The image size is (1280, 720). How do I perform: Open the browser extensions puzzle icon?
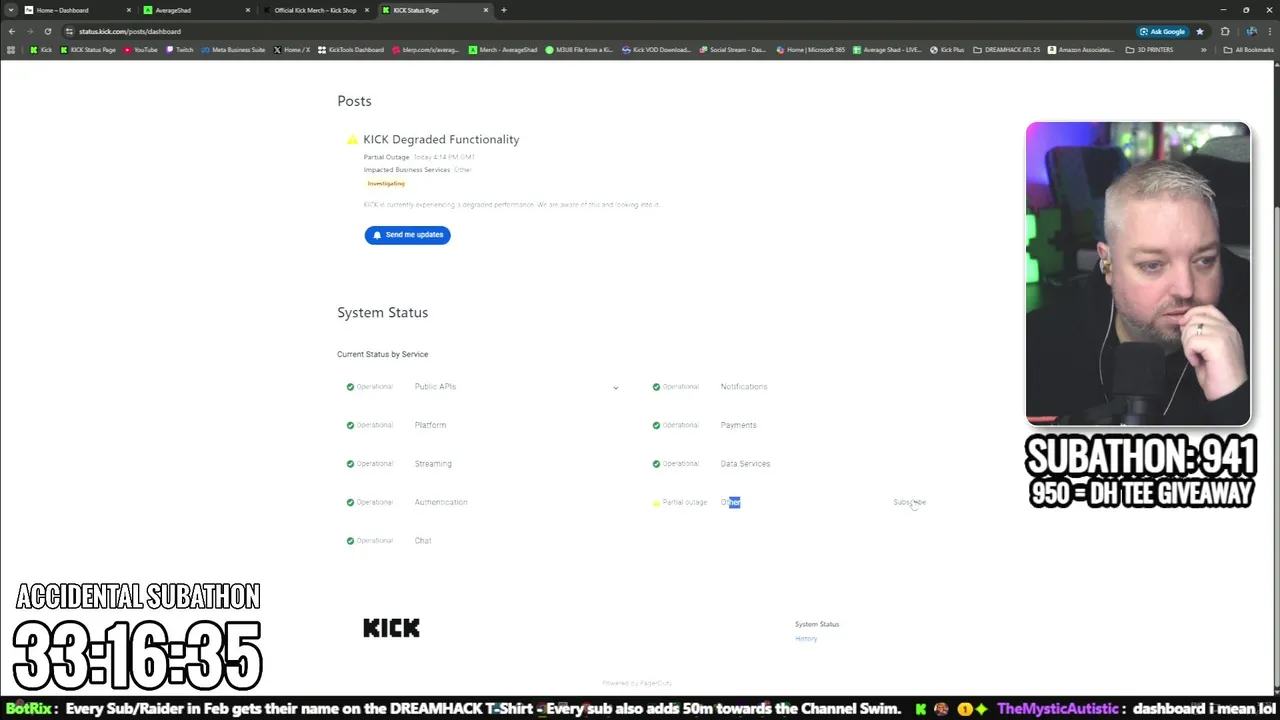[1225, 31]
